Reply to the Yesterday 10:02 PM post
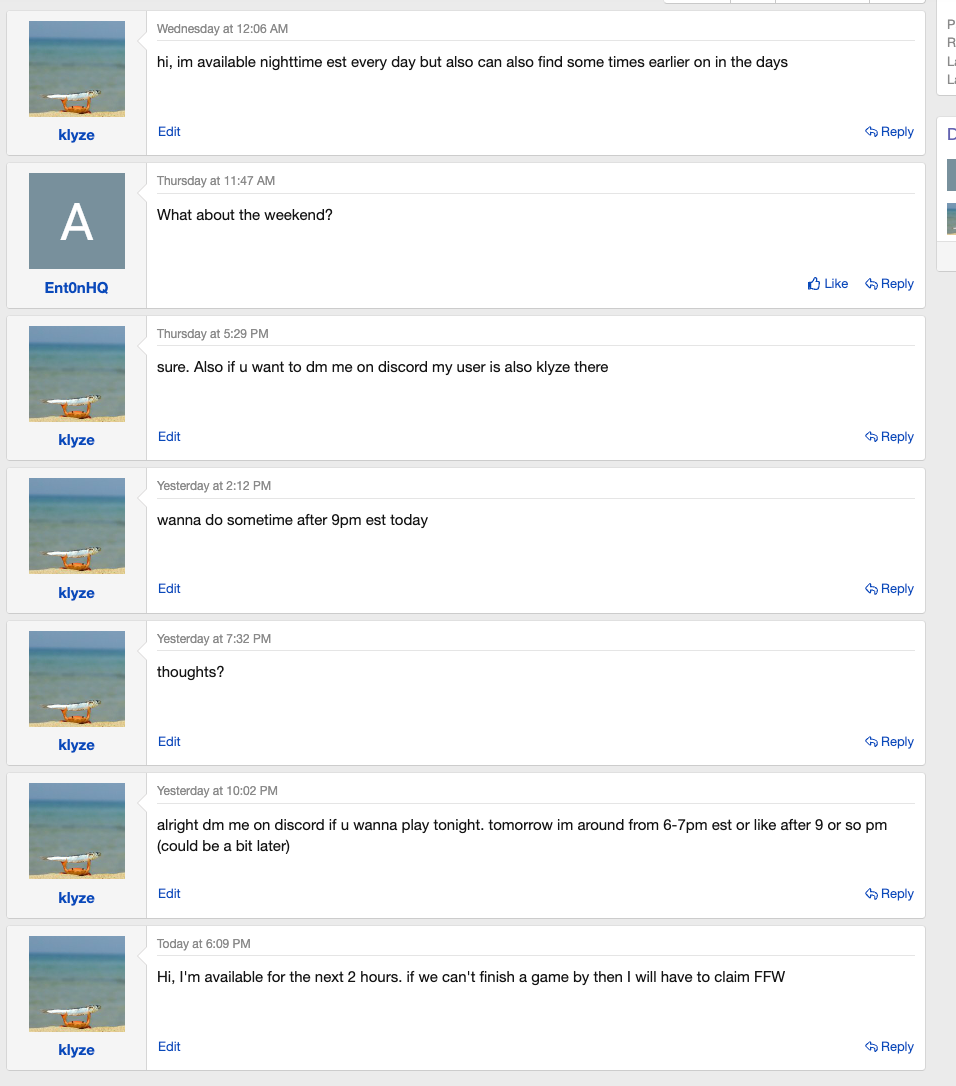Image resolution: width=956 pixels, height=1086 pixels. [889, 894]
